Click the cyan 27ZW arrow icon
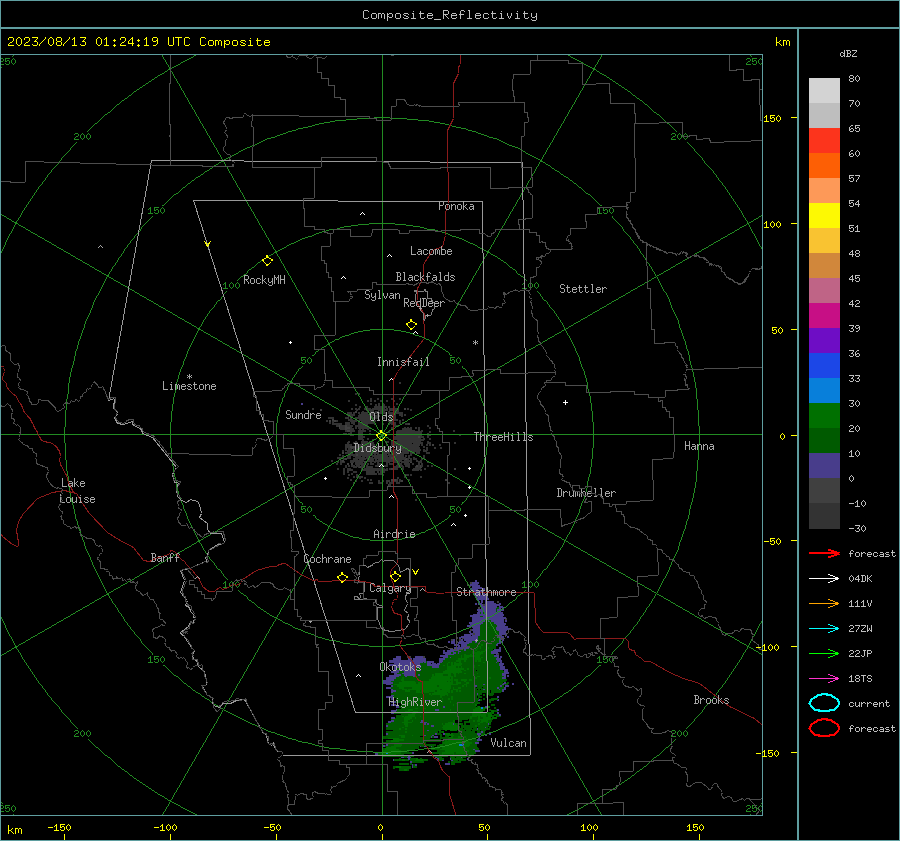900x841 pixels. [824, 629]
